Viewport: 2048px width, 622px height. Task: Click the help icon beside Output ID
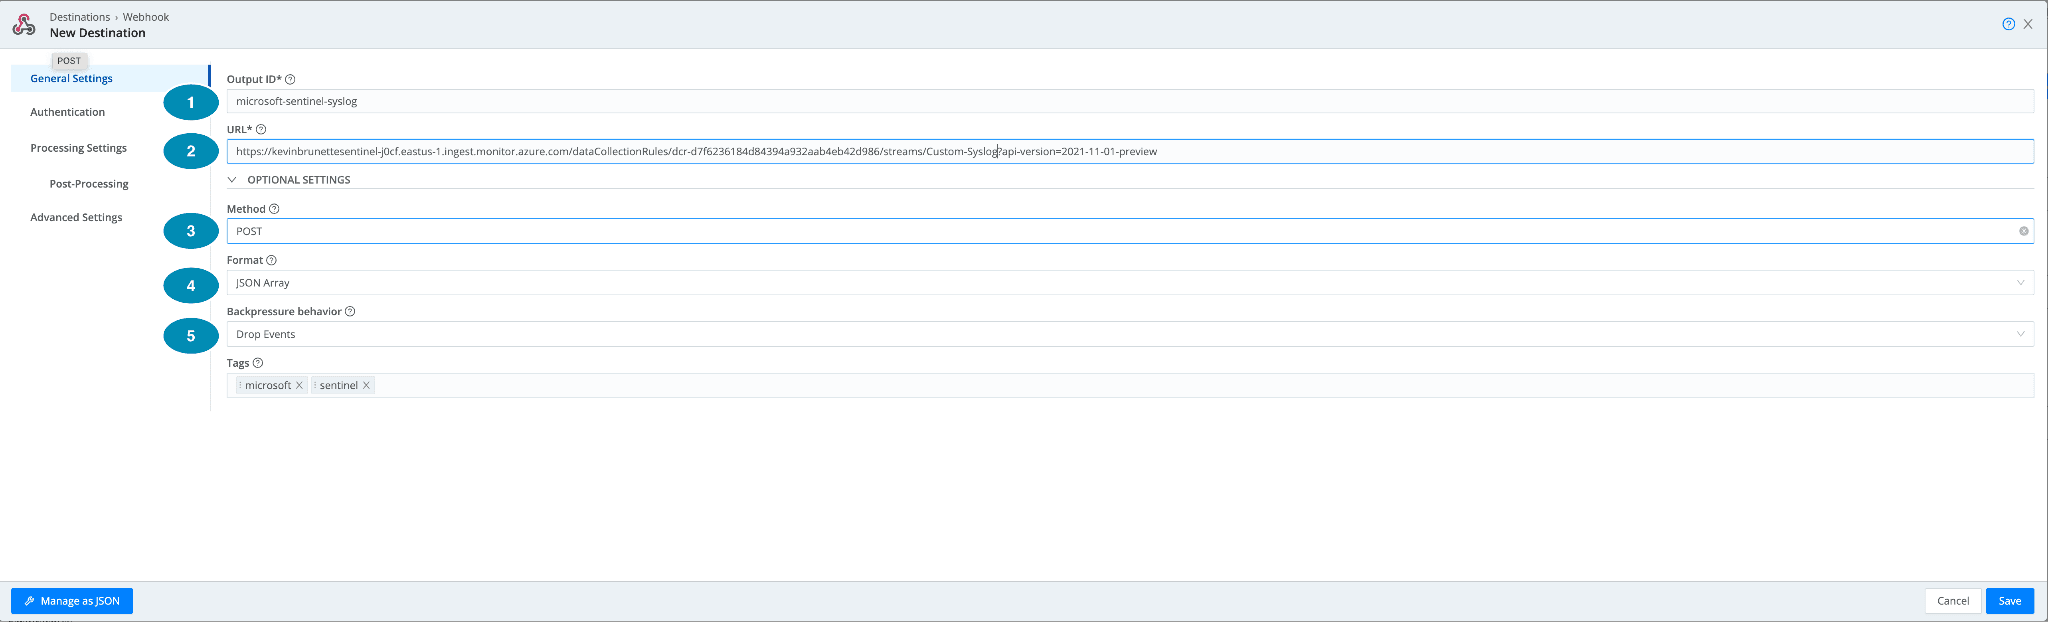coord(290,79)
